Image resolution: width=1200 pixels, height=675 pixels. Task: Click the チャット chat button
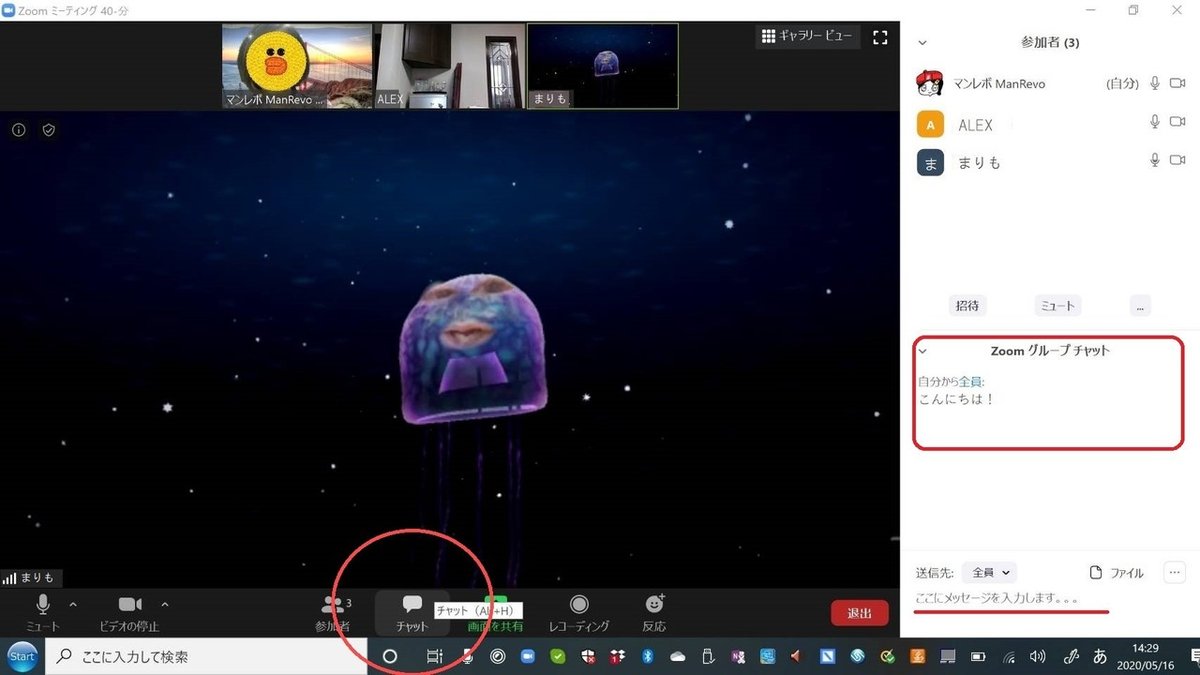412,613
